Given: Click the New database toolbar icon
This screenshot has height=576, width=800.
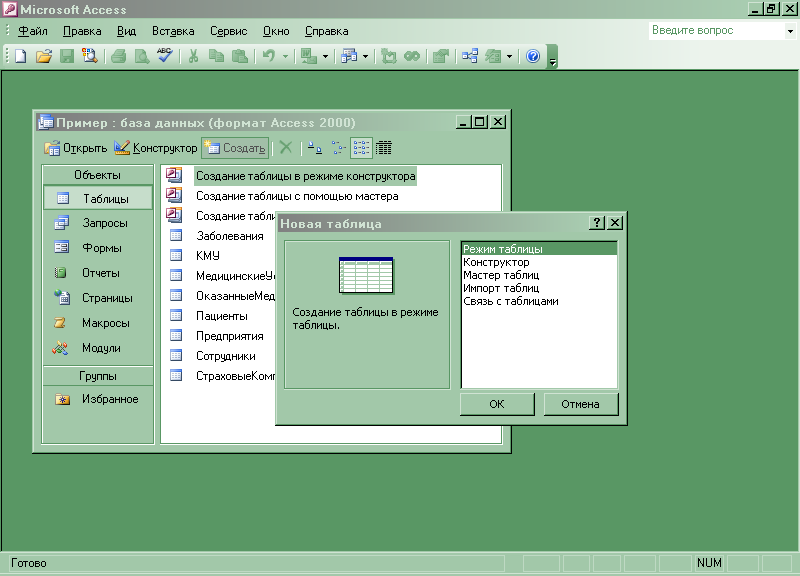Looking at the screenshot, I should pyautogui.click(x=20, y=56).
